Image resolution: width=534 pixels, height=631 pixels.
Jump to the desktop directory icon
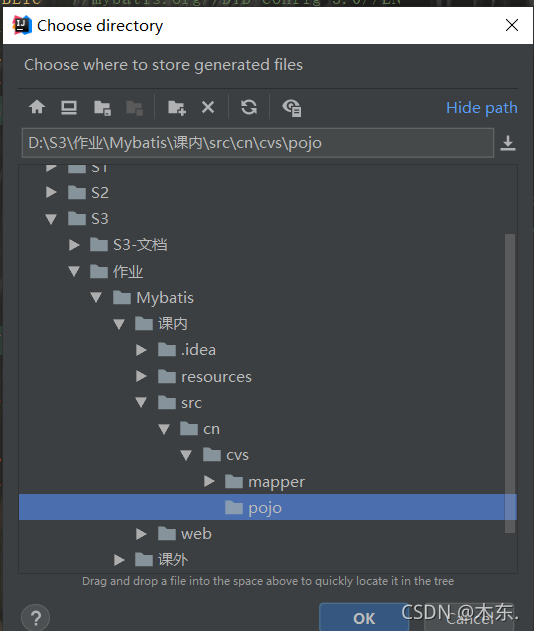69,107
